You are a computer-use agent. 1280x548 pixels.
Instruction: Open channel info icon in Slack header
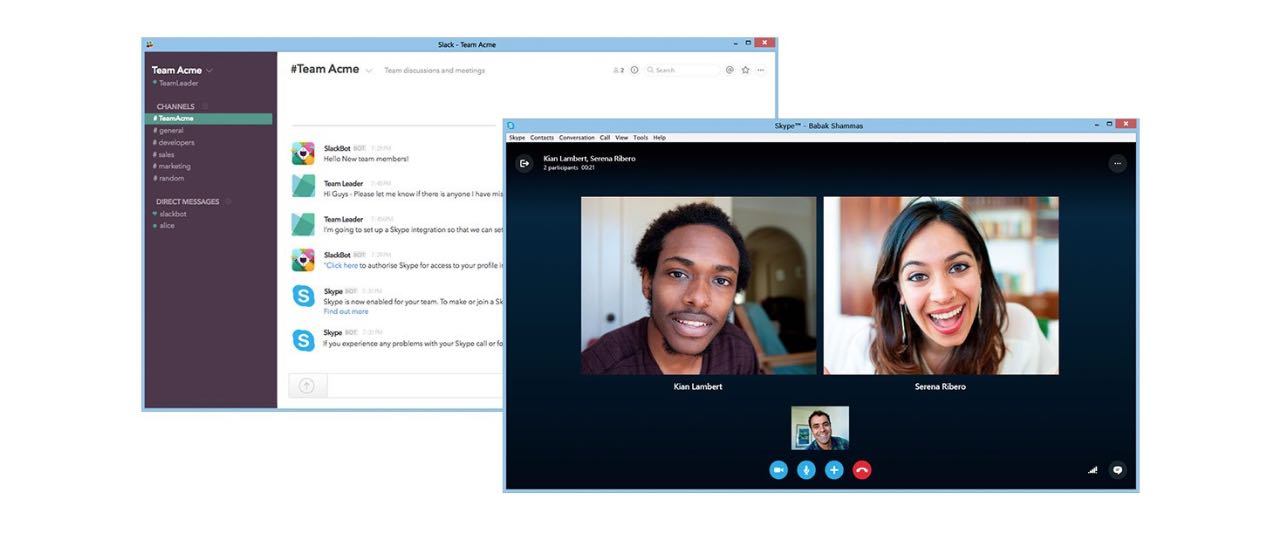coord(634,70)
